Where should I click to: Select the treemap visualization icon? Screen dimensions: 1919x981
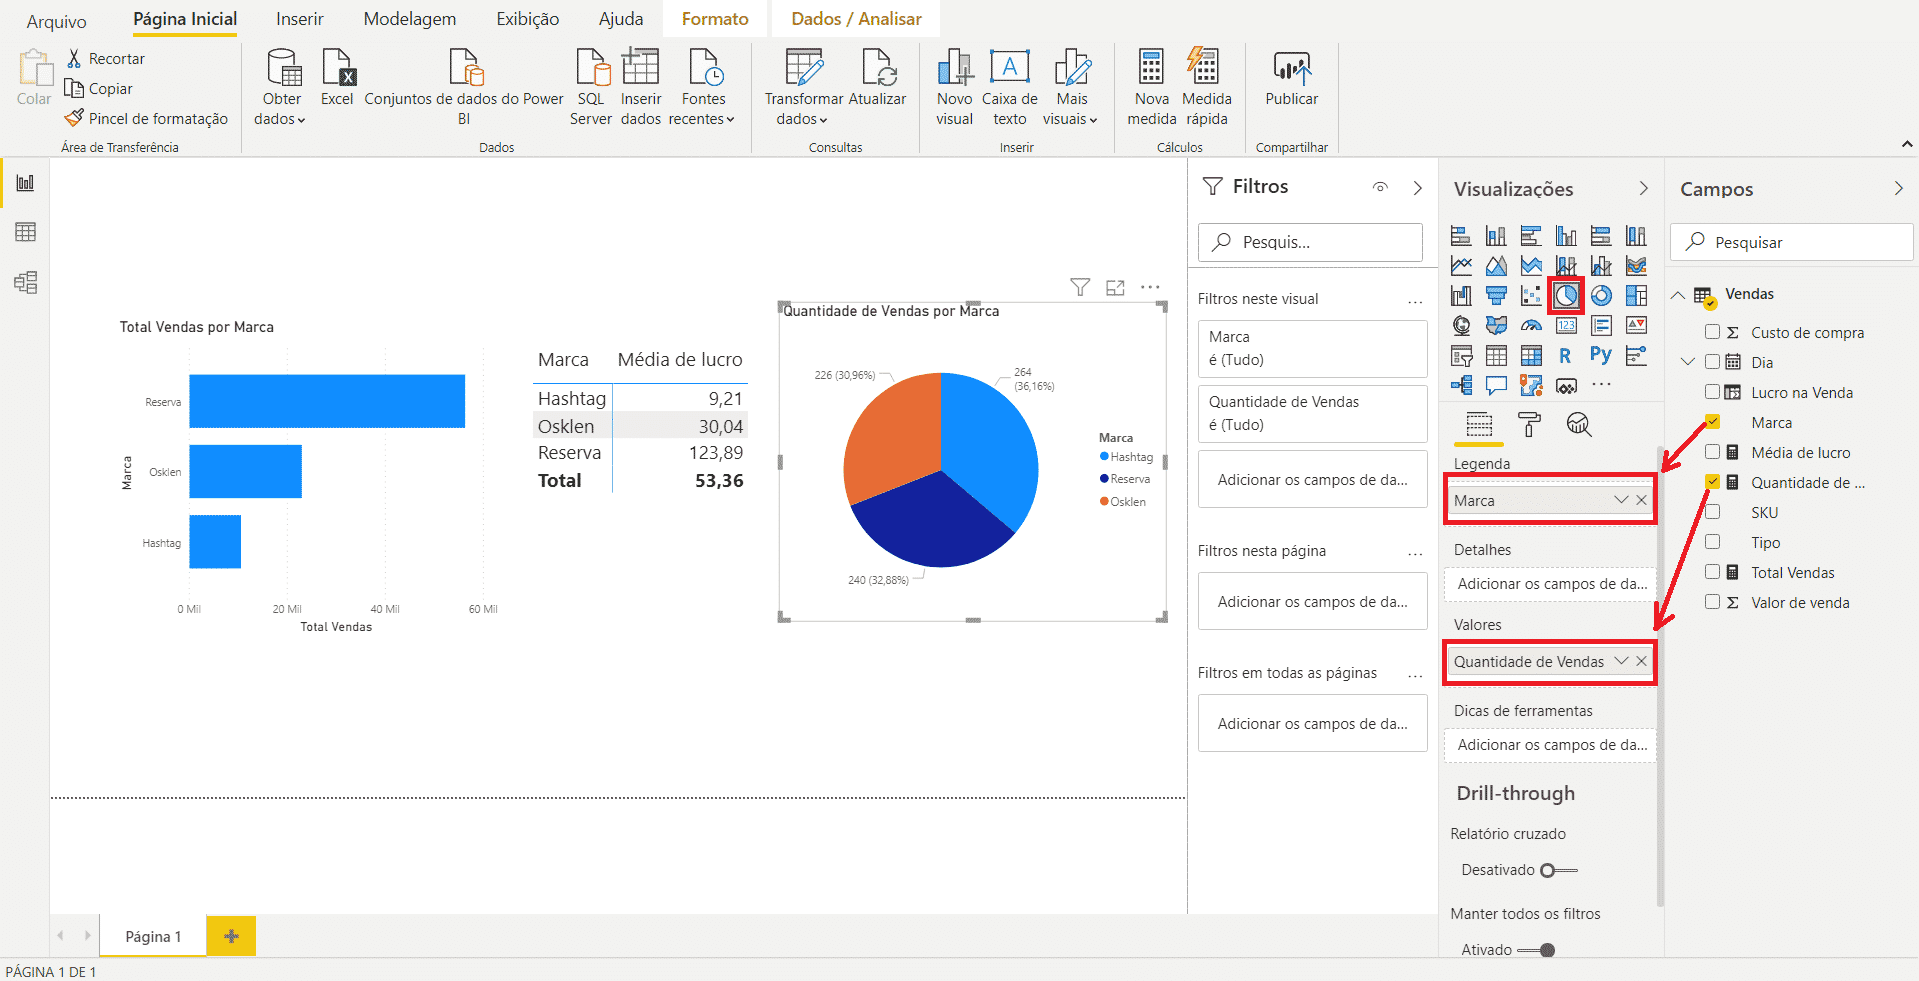(x=1636, y=295)
